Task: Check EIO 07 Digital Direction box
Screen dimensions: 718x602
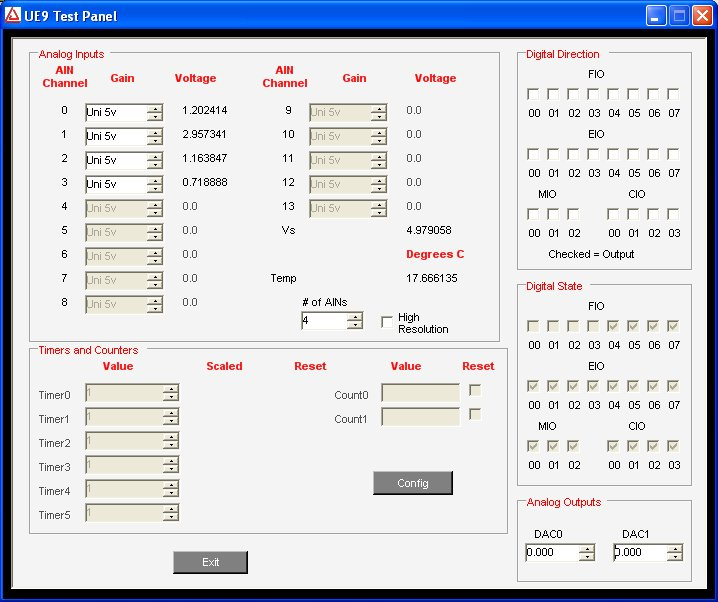Action: coord(673,154)
